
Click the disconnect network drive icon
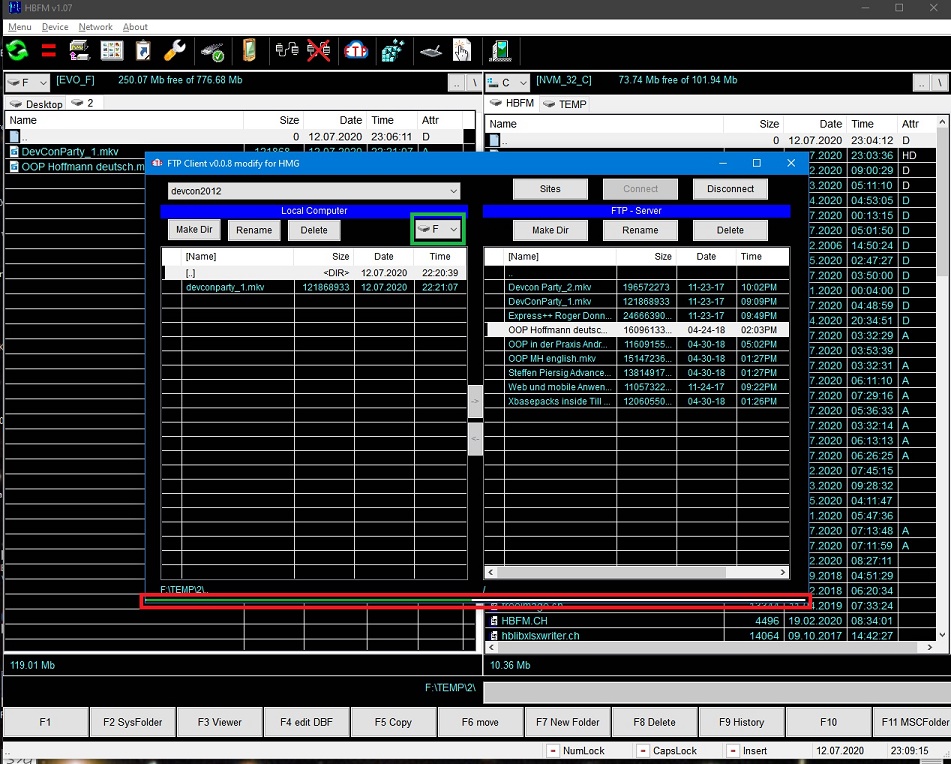pyautogui.click(x=319, y=51)
